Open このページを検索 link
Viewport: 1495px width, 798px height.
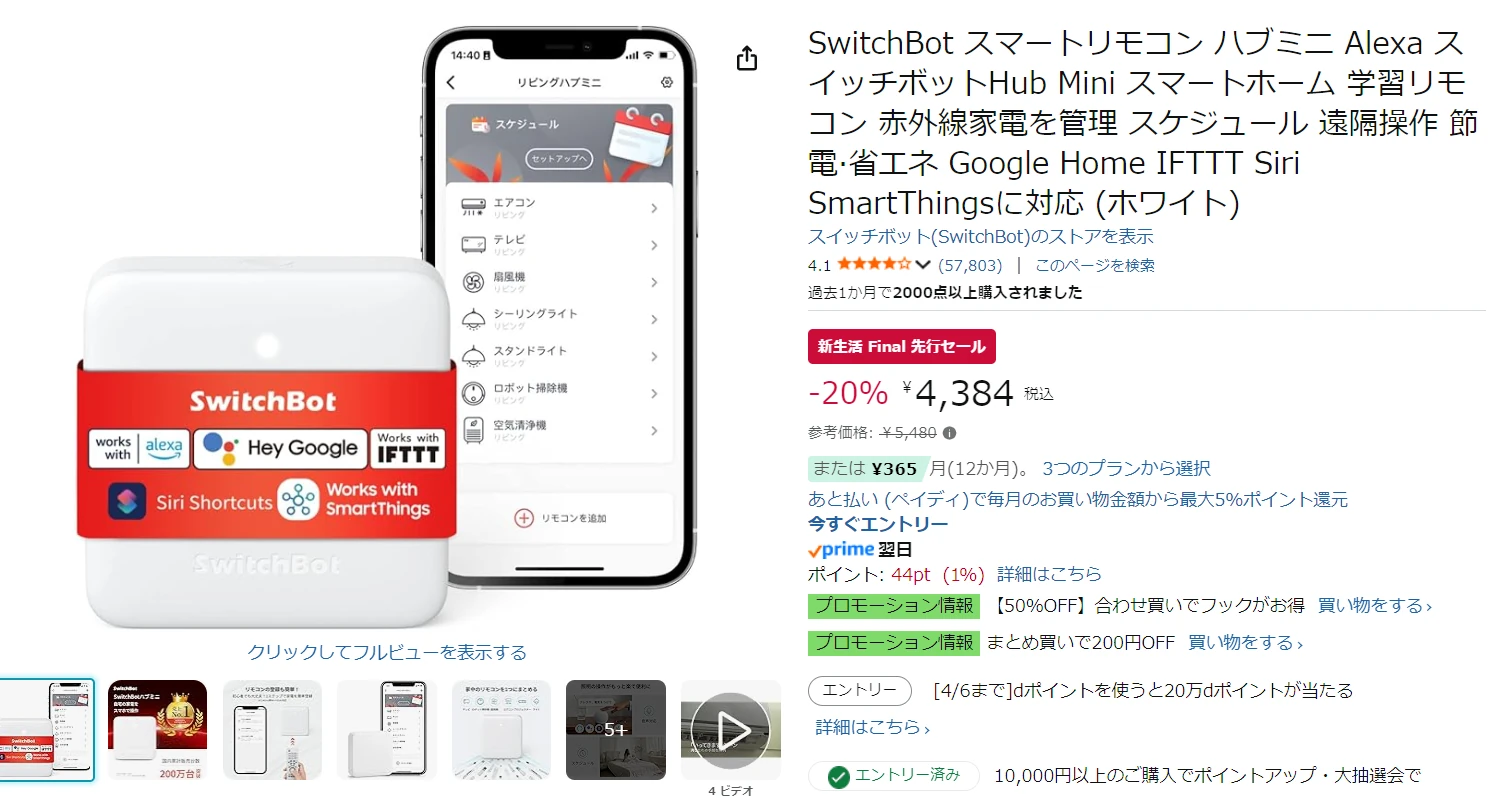tap(1094, 265)
